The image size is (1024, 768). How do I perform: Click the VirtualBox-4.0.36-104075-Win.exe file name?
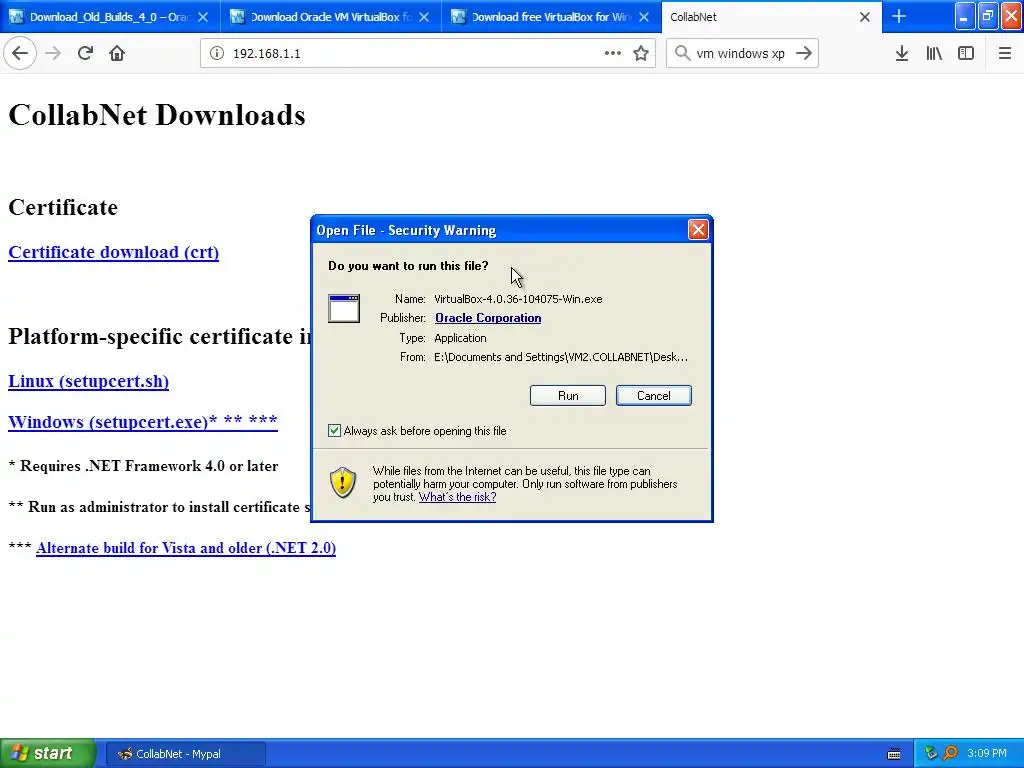518,299
